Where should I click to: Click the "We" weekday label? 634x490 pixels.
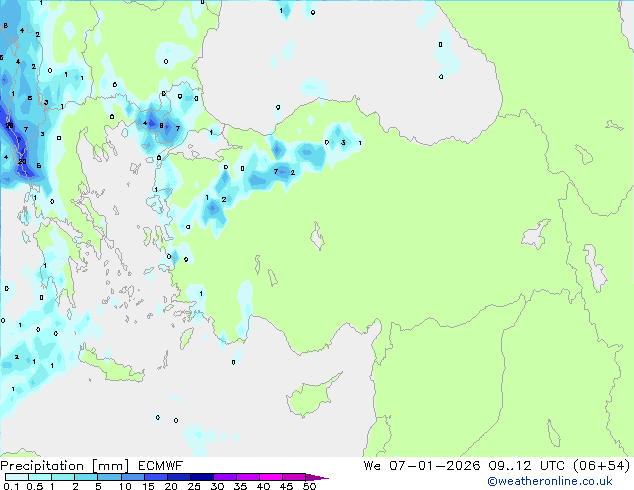click(372, 466)
